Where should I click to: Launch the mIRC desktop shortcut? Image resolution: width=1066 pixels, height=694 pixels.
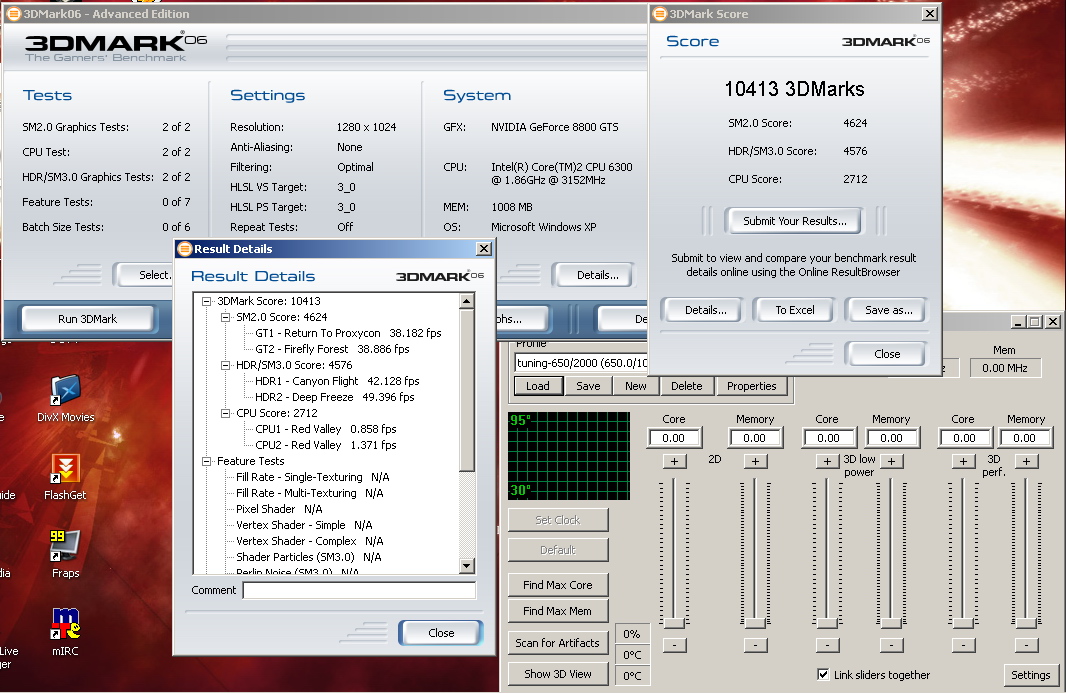click(65, 631)
